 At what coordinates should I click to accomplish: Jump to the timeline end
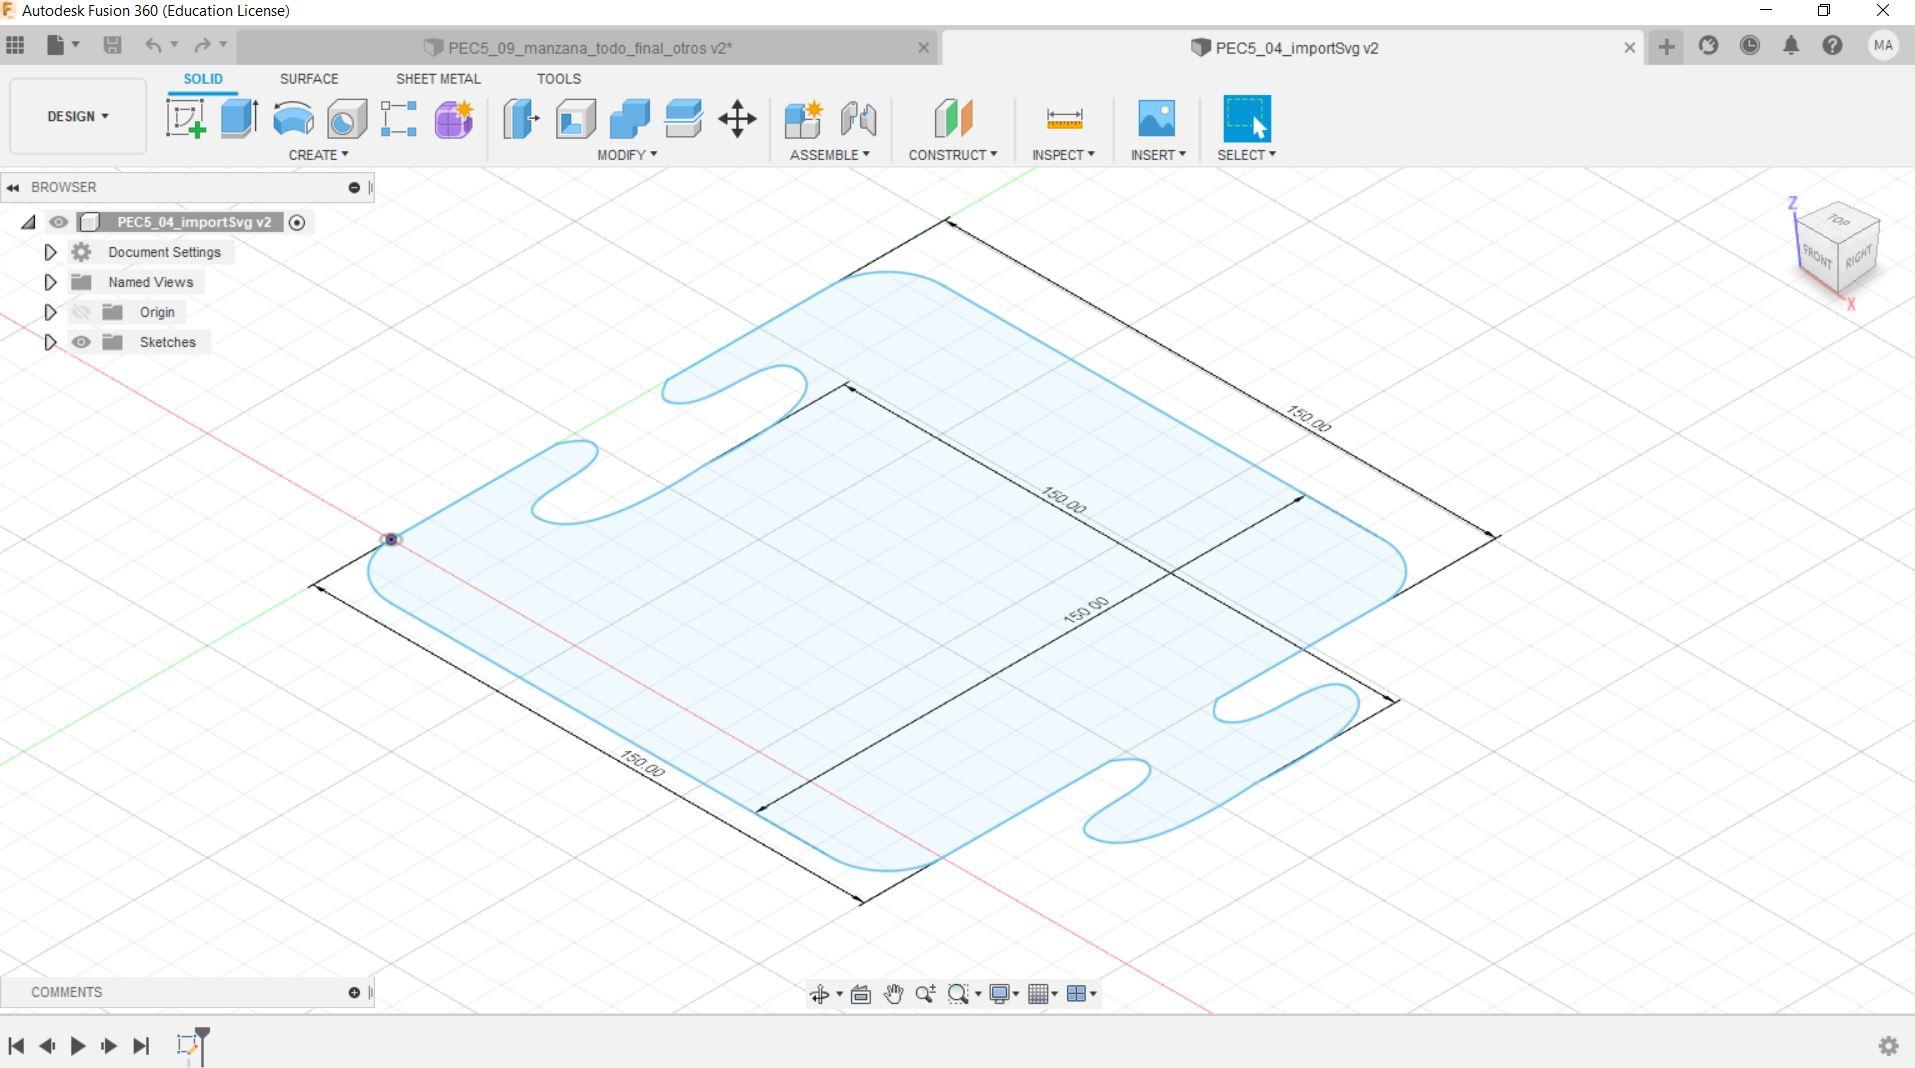pos(141,1046)
